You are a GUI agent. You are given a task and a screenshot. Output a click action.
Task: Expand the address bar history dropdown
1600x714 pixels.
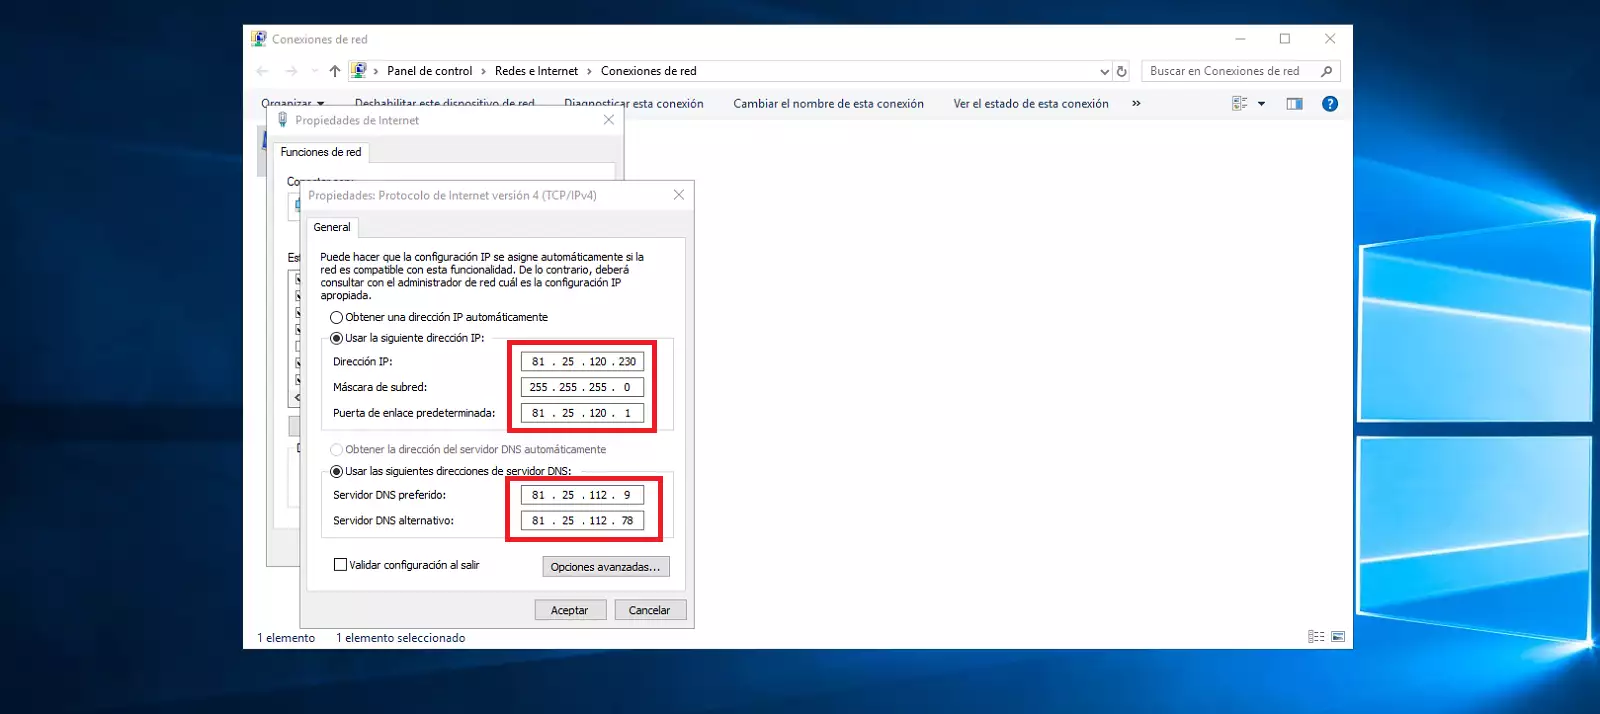pyautogui.click(x=1104, y=71)
